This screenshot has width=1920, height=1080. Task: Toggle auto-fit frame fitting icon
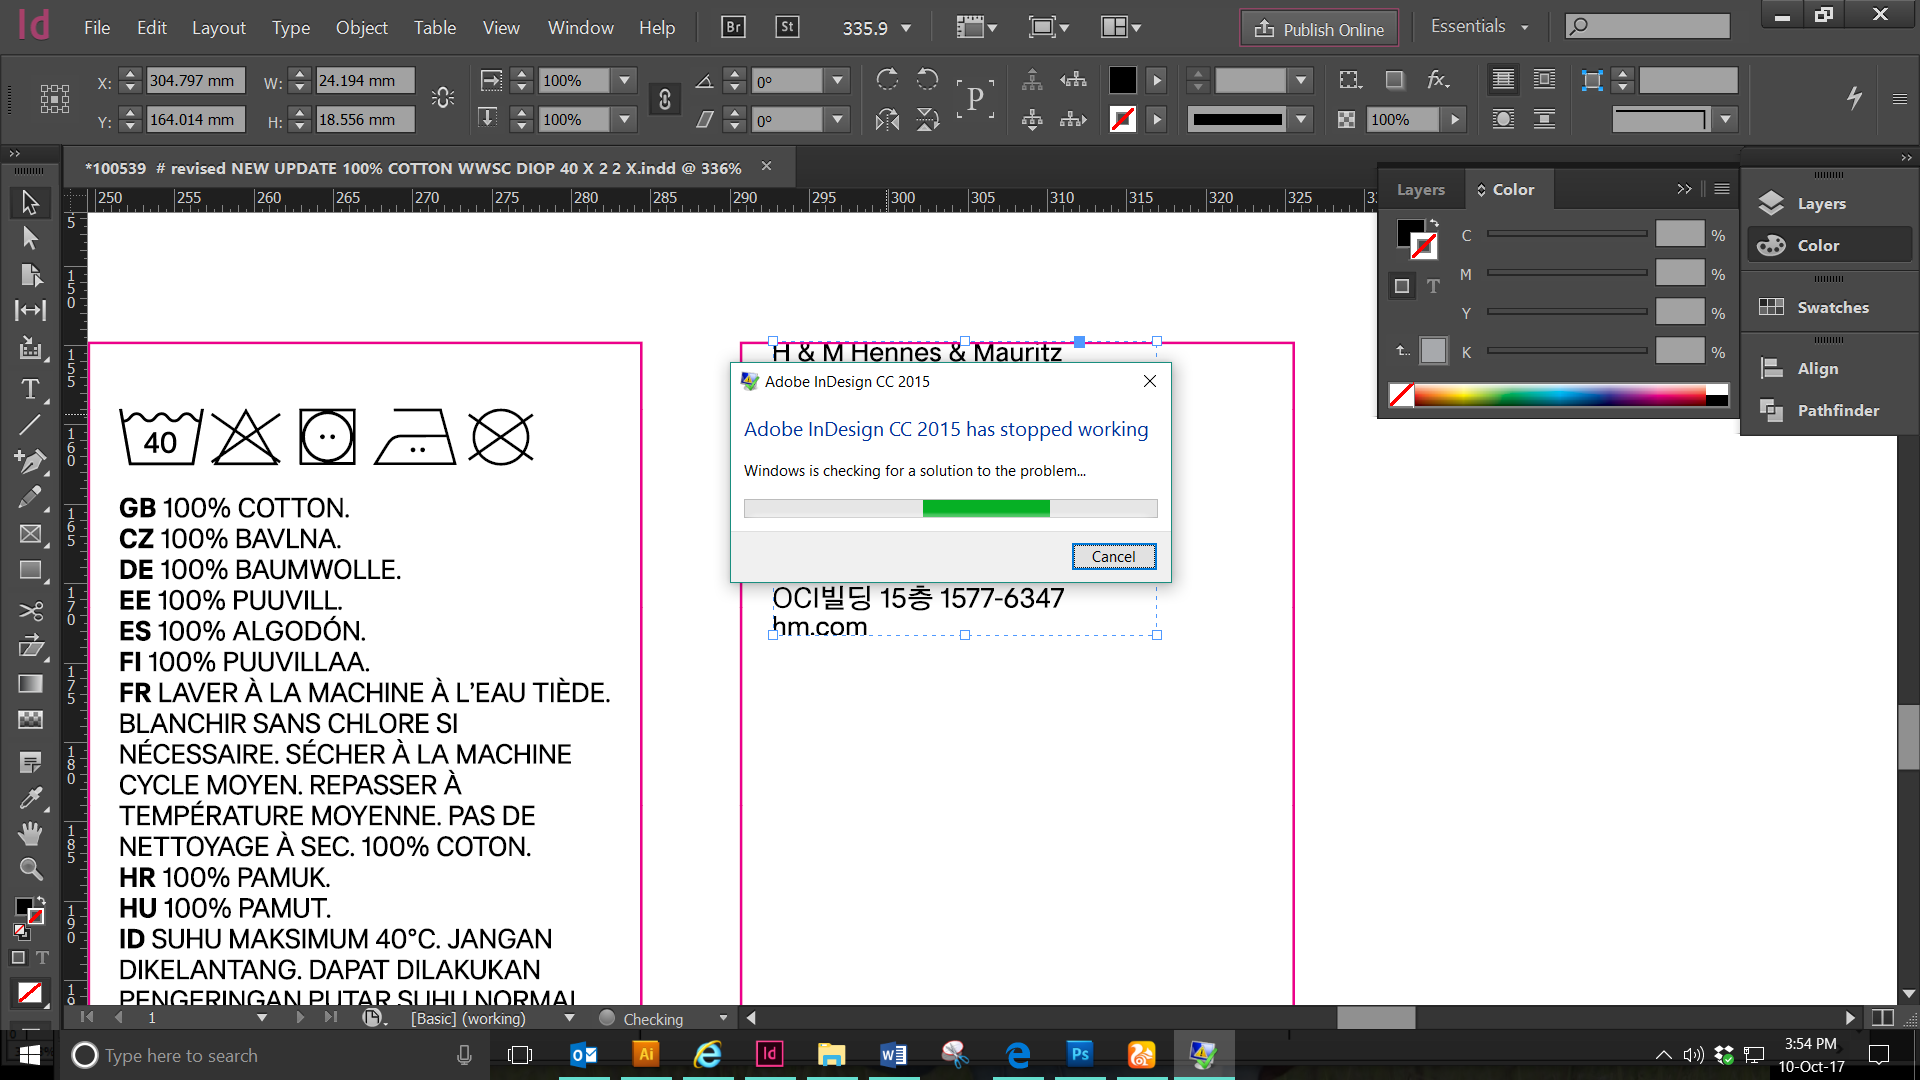pyautogui.click(x=1592, y=80)
